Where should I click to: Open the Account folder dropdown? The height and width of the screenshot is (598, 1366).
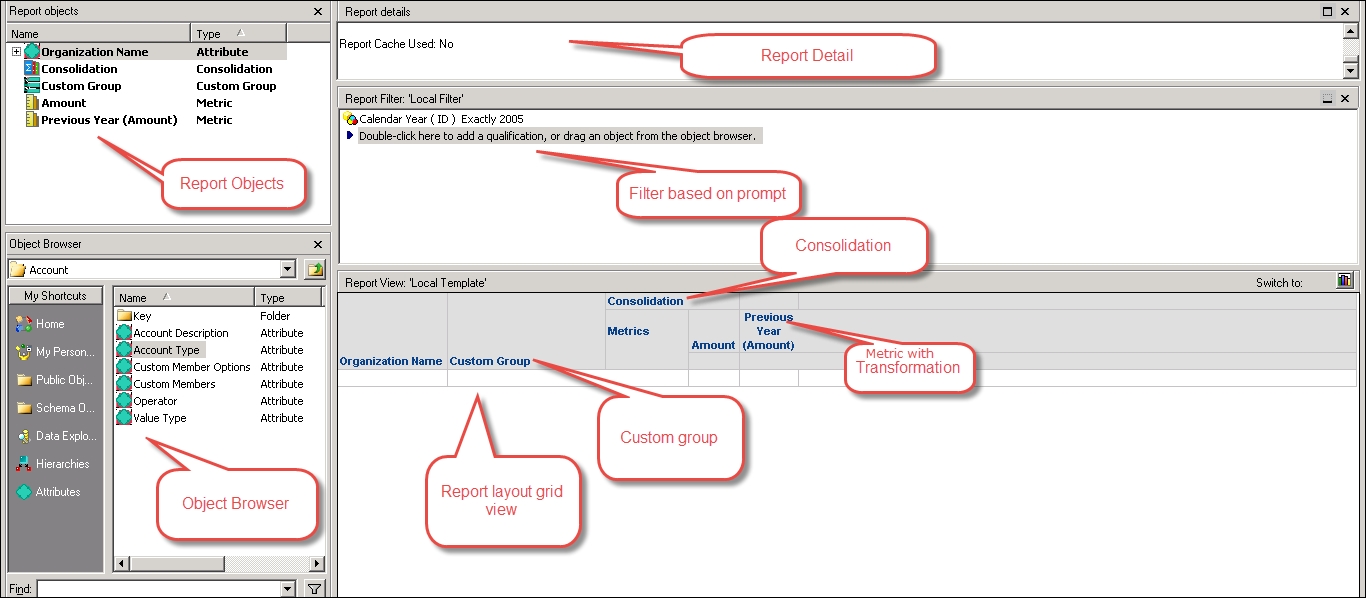click(x=289, y=270)
